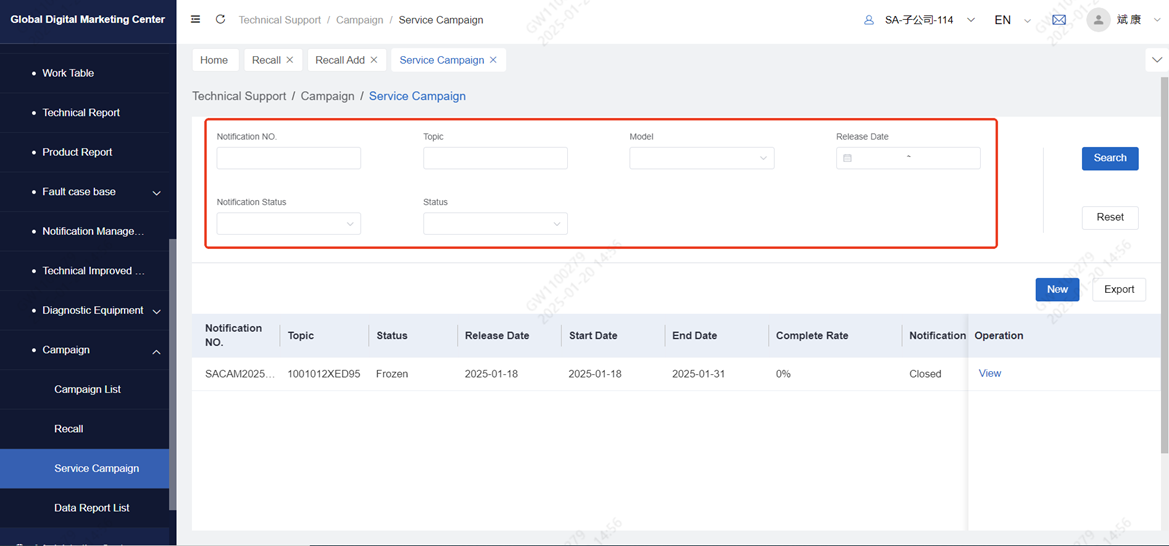Click the Notification NO. input field

288,158
